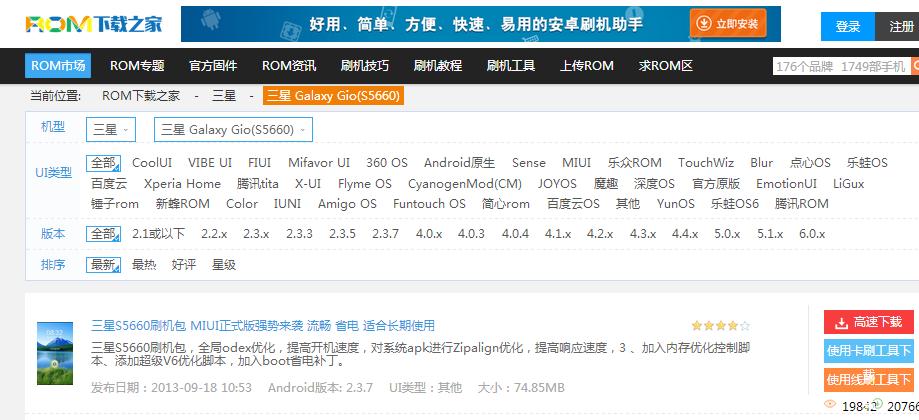Sort ROM list by 星级
This screenshot has height=420, width=919.
pos(224,265)
